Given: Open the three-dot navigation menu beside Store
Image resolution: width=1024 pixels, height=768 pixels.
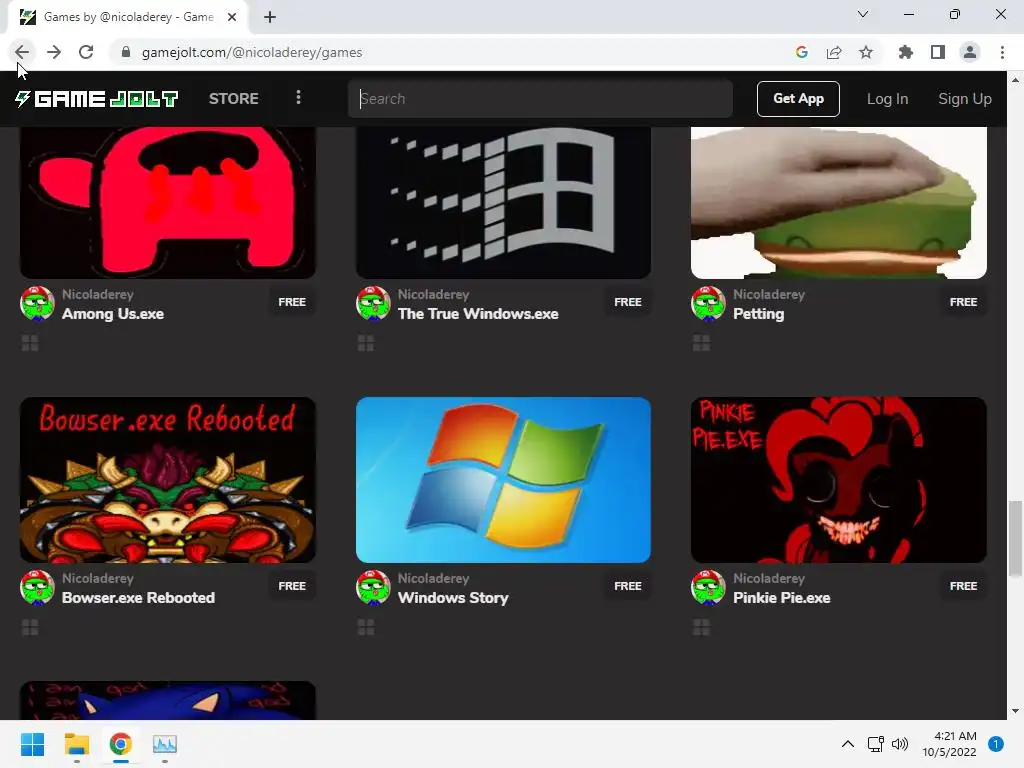Looking at the screenshot, I should coord(298,98).
